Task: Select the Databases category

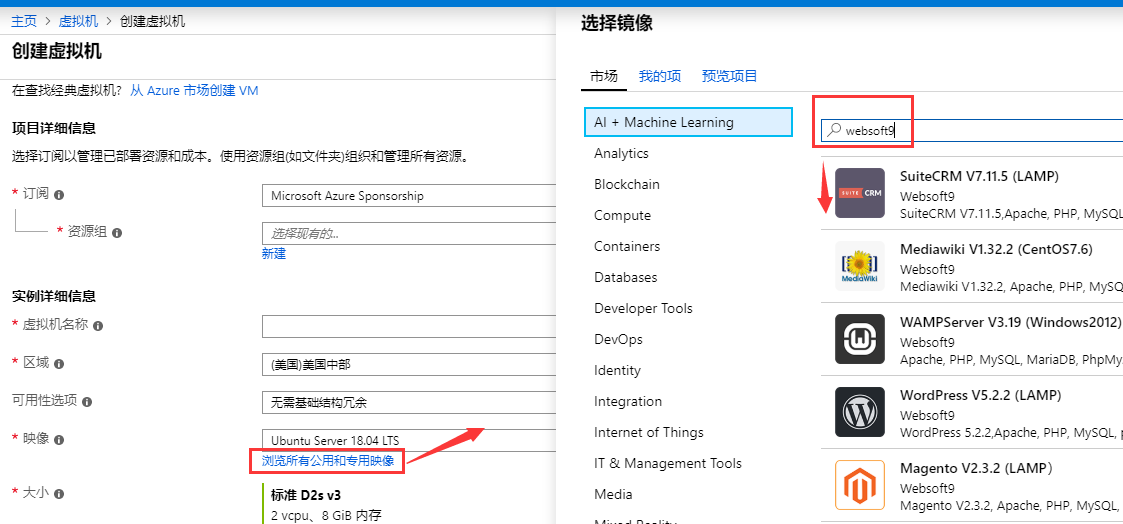Action: click(x=625, y=277)
